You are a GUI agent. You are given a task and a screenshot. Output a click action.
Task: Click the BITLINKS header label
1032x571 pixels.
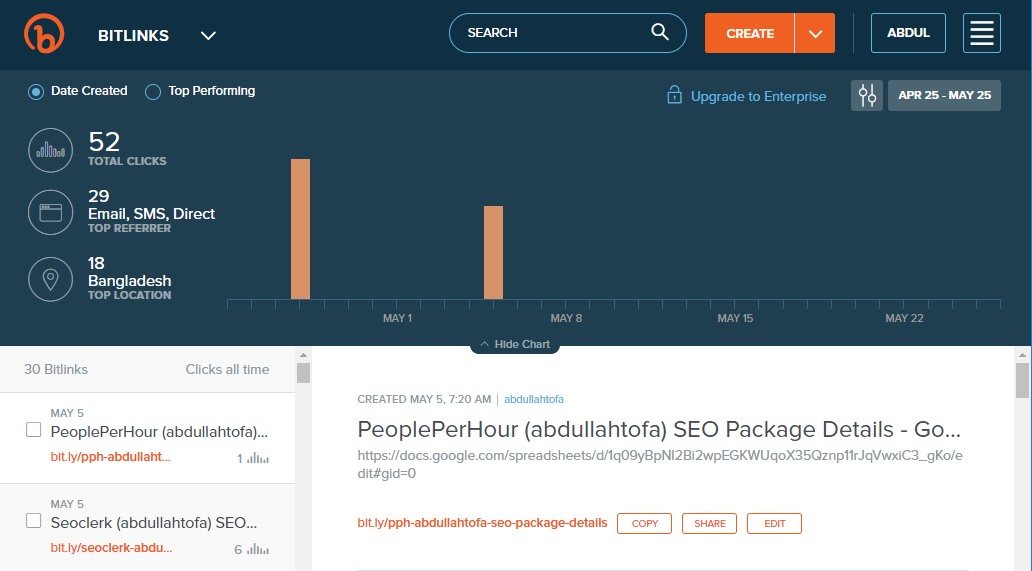click(134, 36)
